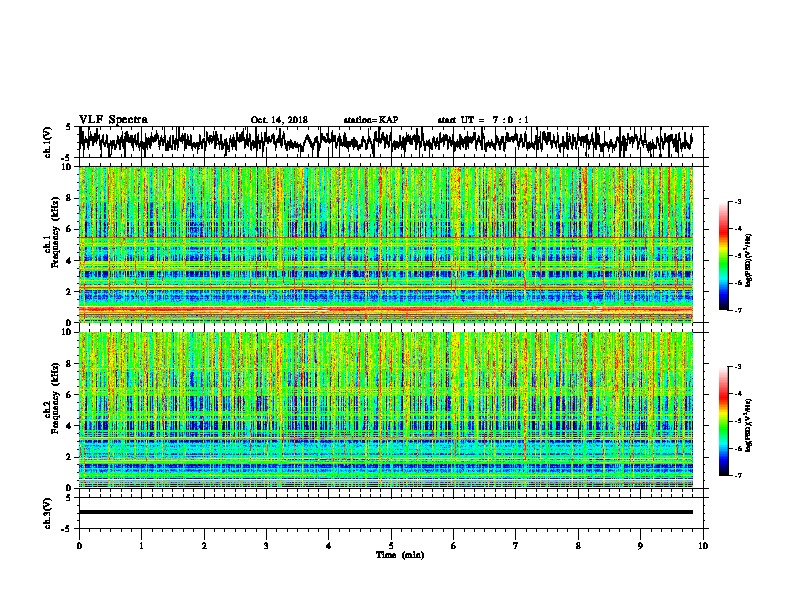This screenshot has width=792, height=612.
Task: Click the time axis tick label "0"
Action: 79,546
